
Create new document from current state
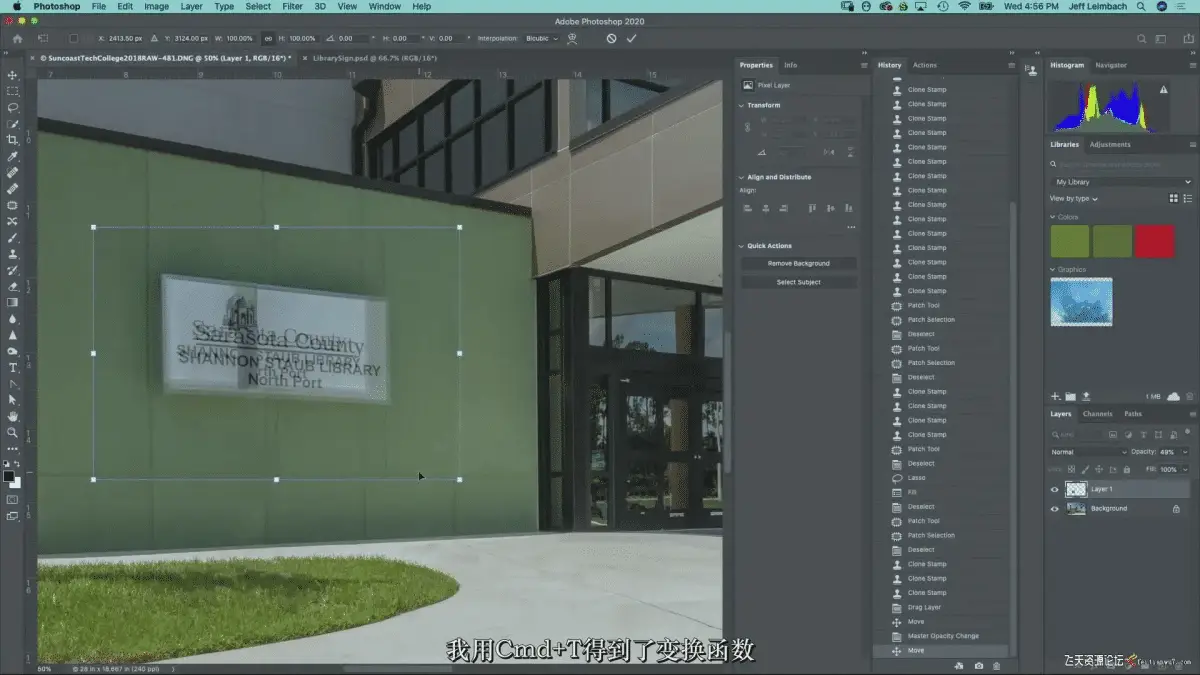[x=958, y=665]
